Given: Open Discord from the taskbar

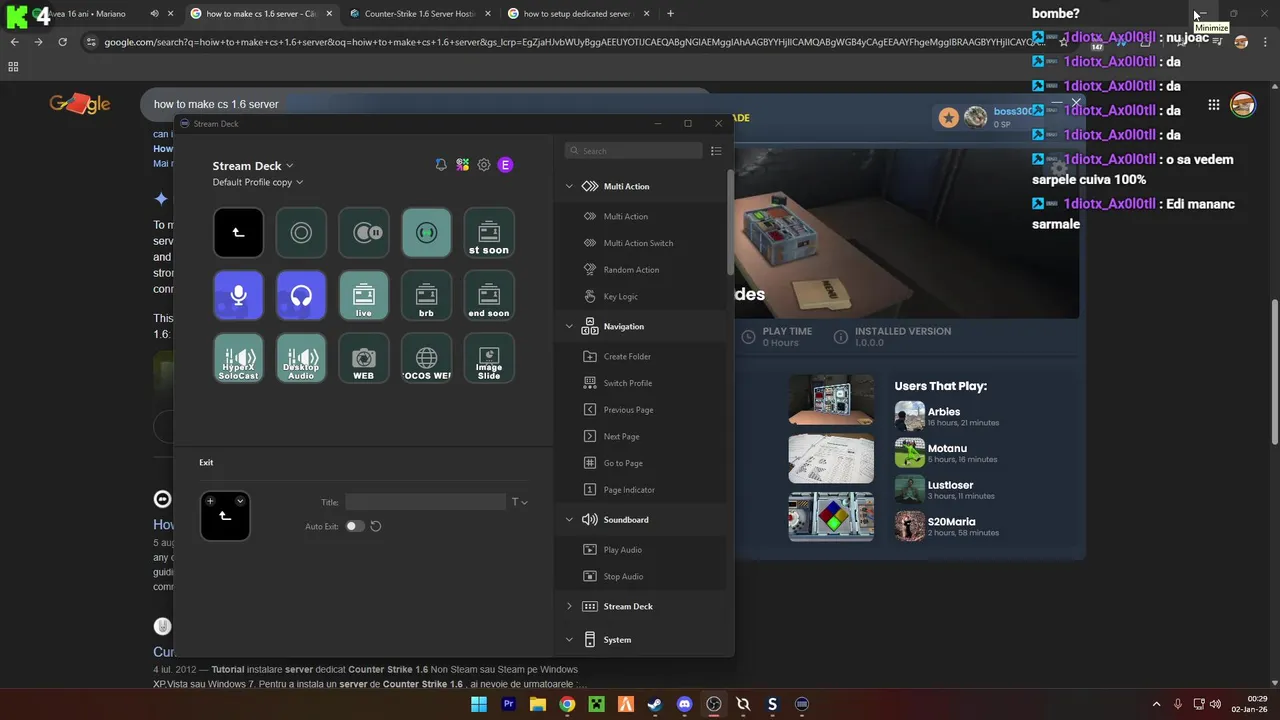Looking at the screenshot, I should (x=684, y=704).
